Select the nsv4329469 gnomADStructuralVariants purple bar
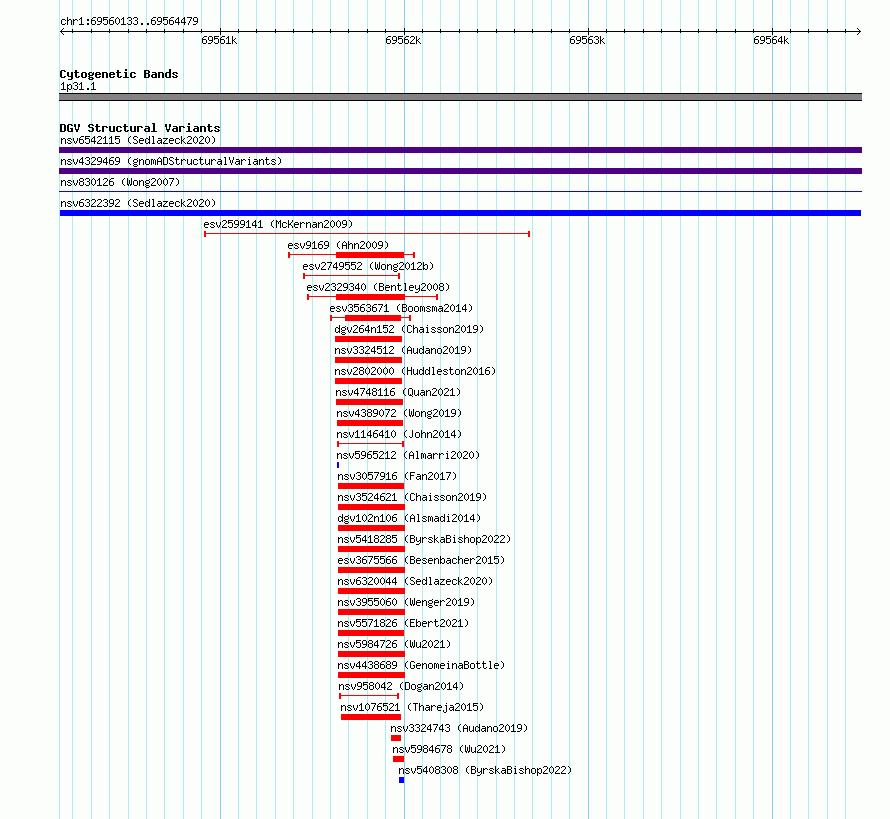 tap(460, 171)
